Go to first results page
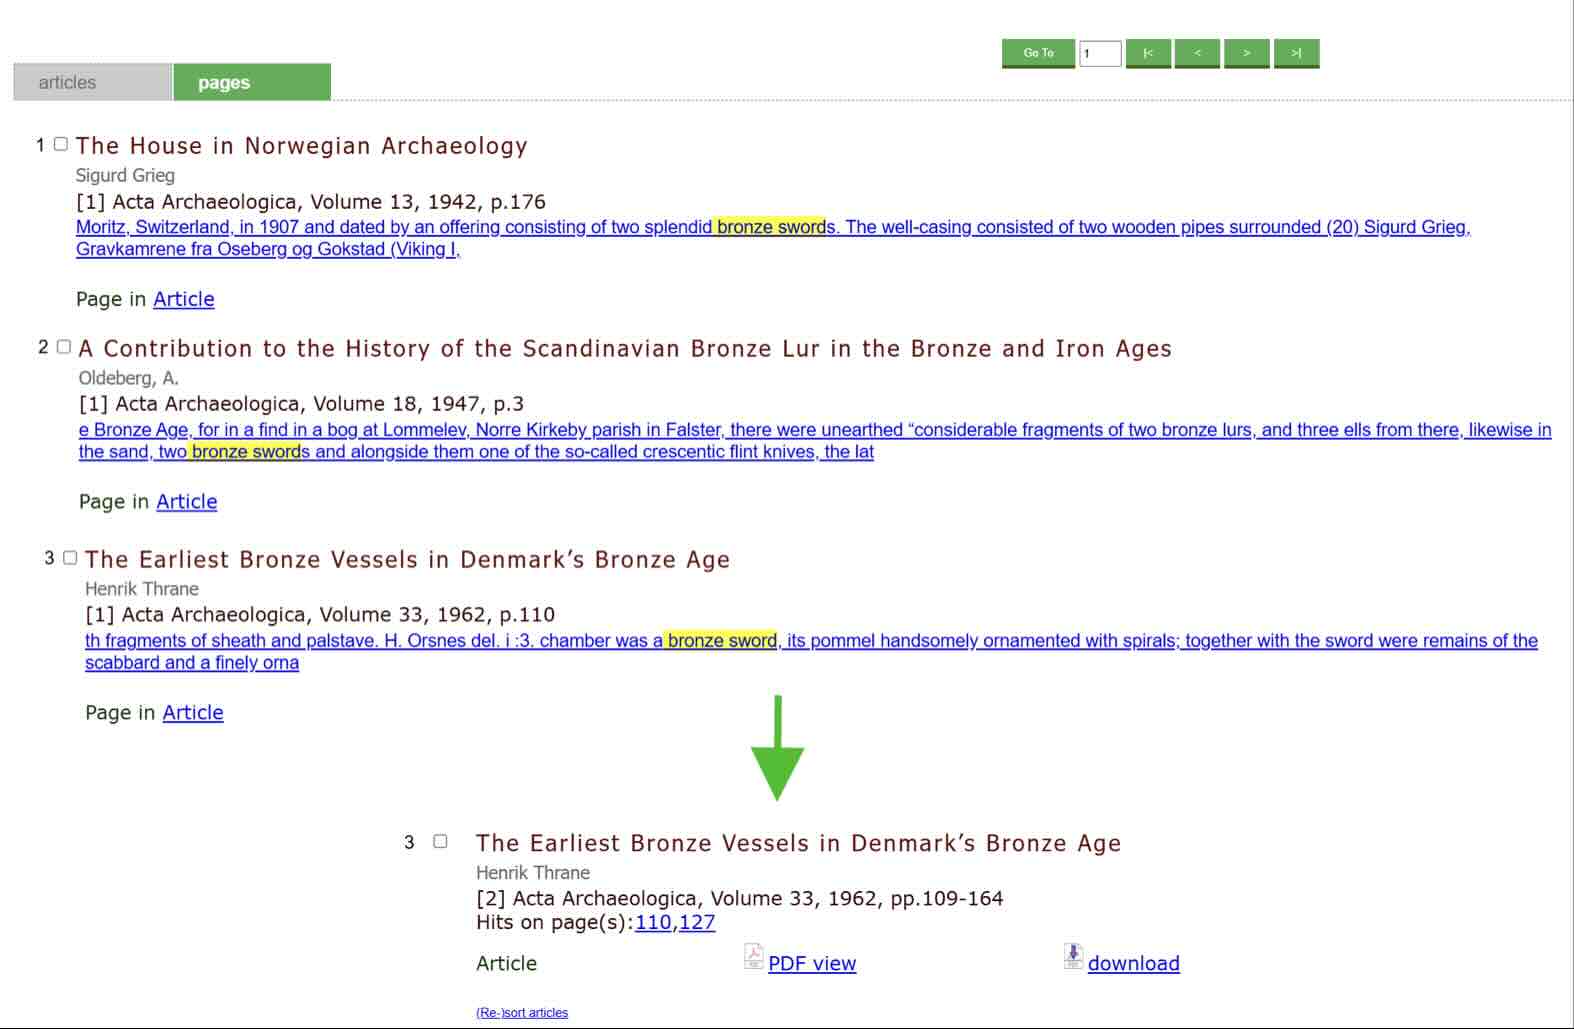Image resolution: width=1574 pixels, height=1029 pixels. pyautogui.click(x=1148, y=53)
